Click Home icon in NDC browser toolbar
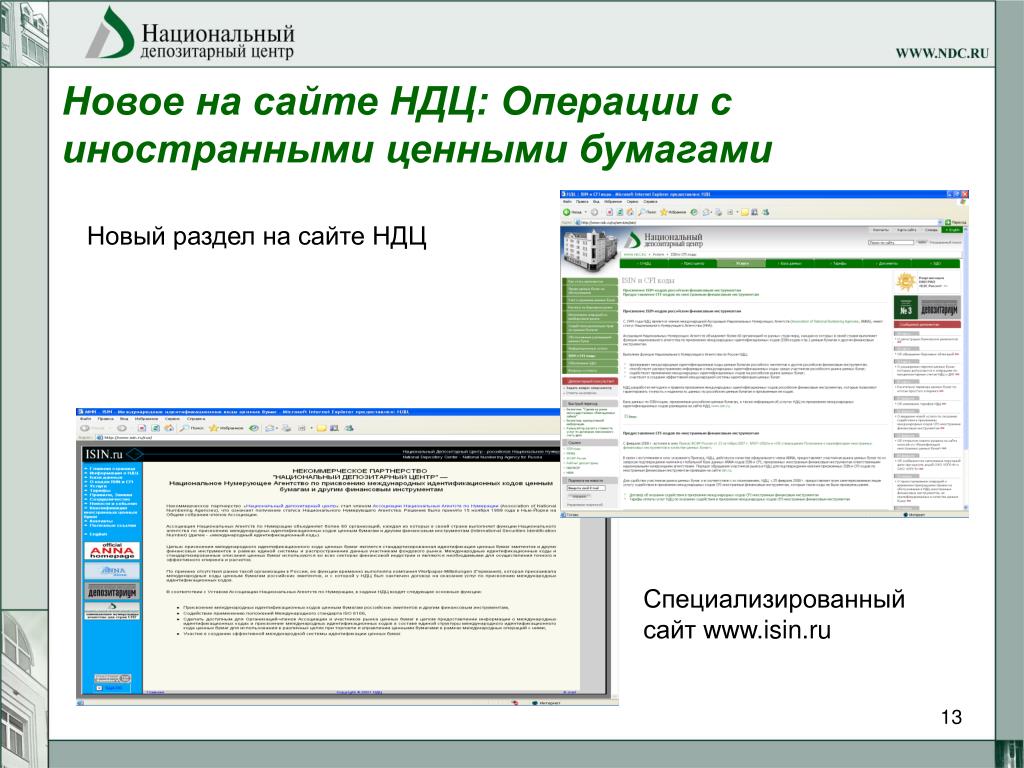The image size is (1024, 768). [x=630, y=212]
